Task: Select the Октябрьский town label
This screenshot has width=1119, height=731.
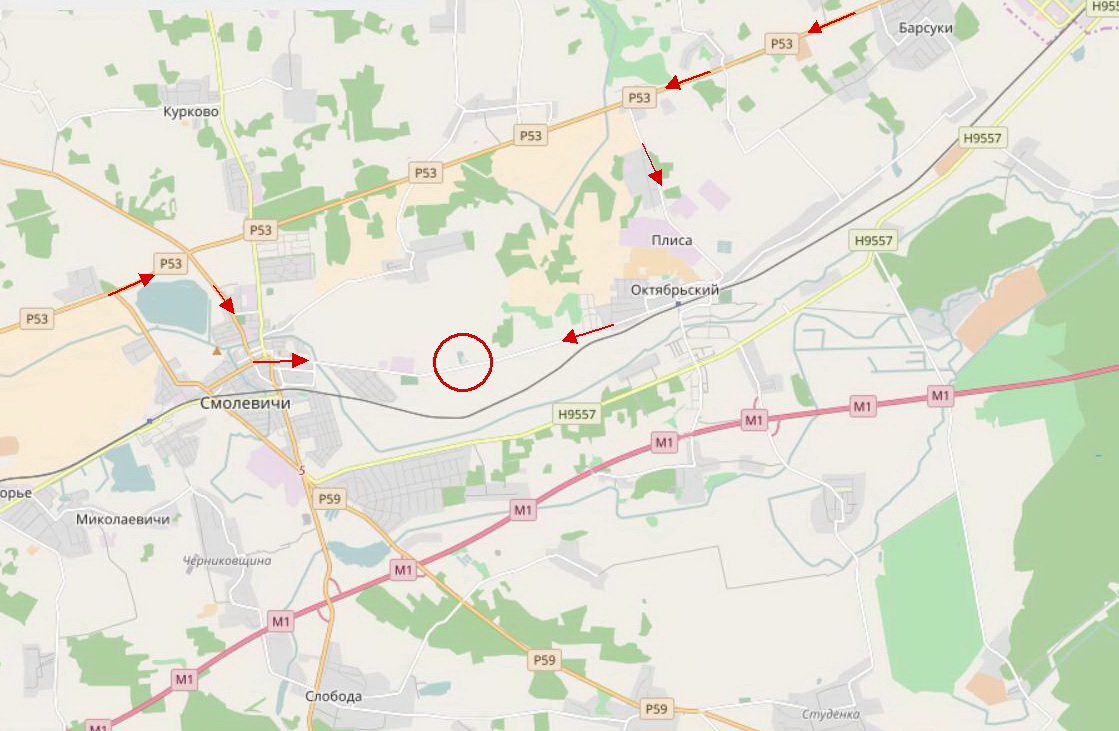Action: [675, 290]
